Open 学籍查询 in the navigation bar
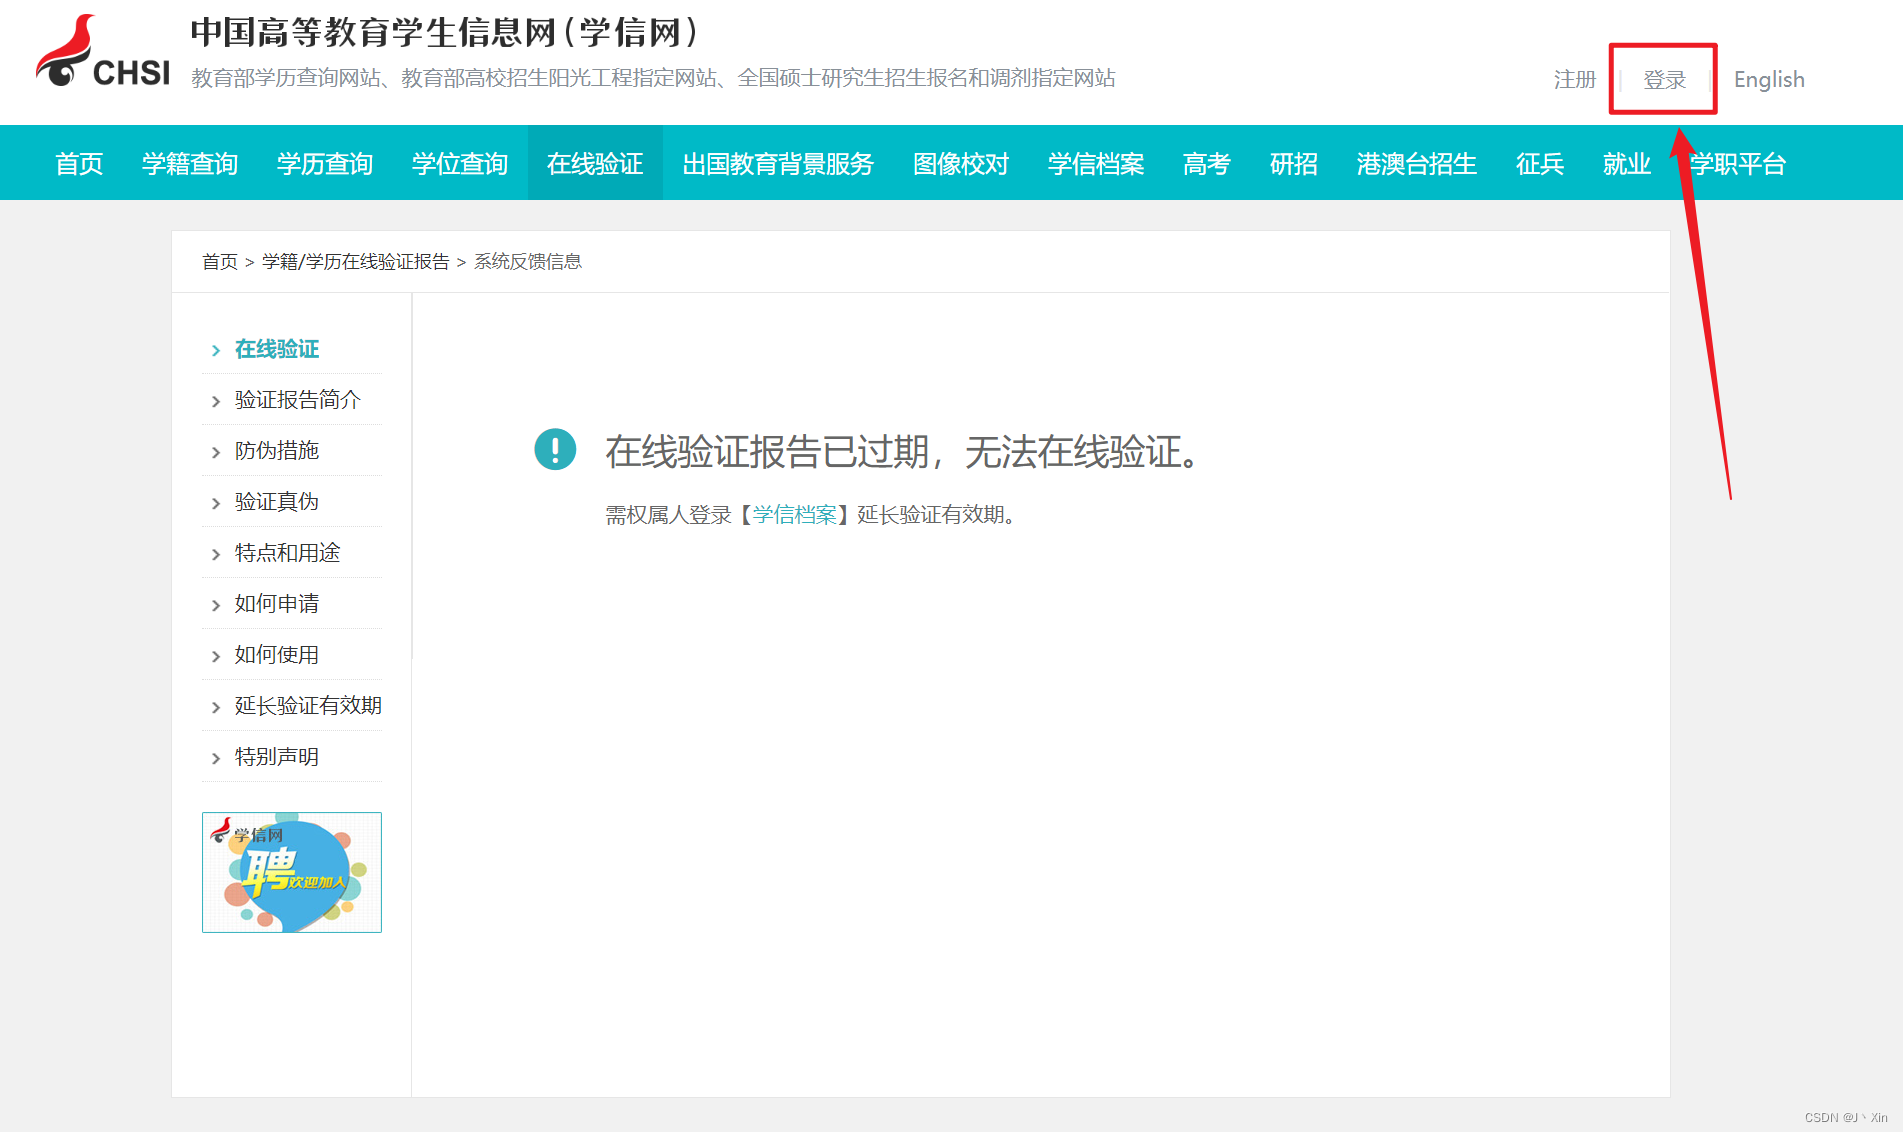 [190, 163]
